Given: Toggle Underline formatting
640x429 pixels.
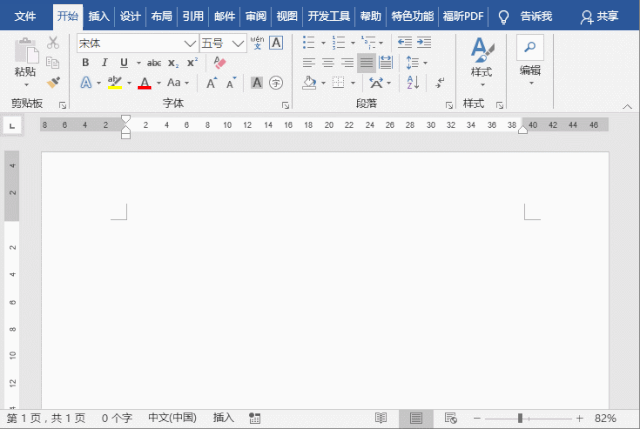Looking at the screenshot, I should point(124,62).
